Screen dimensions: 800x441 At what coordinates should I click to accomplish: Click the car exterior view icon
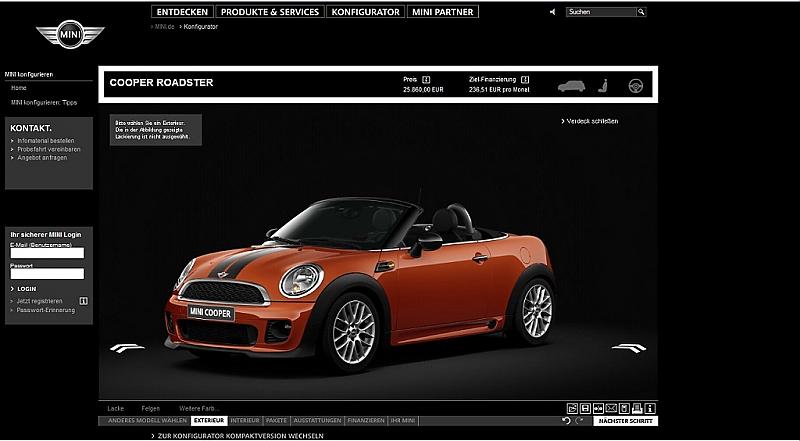click(571, 84)
